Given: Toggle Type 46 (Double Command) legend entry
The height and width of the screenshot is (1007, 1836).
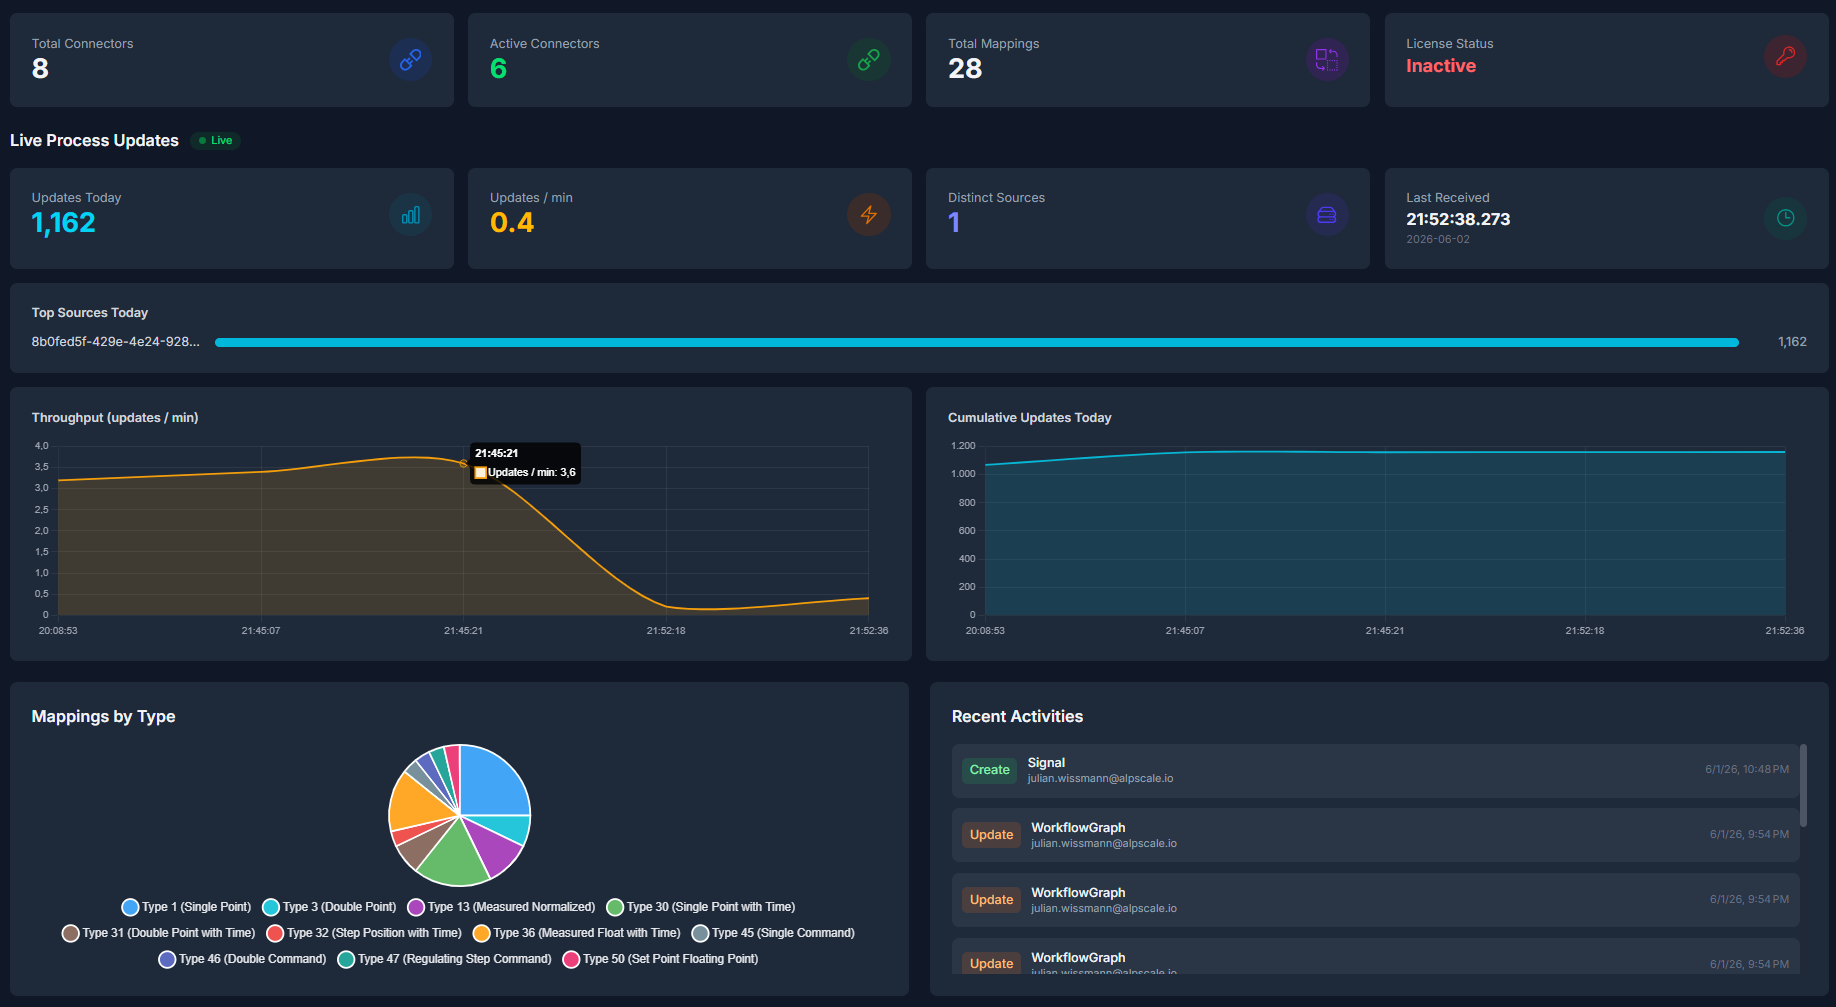Looking at the screenshot, I should (242, 959).
